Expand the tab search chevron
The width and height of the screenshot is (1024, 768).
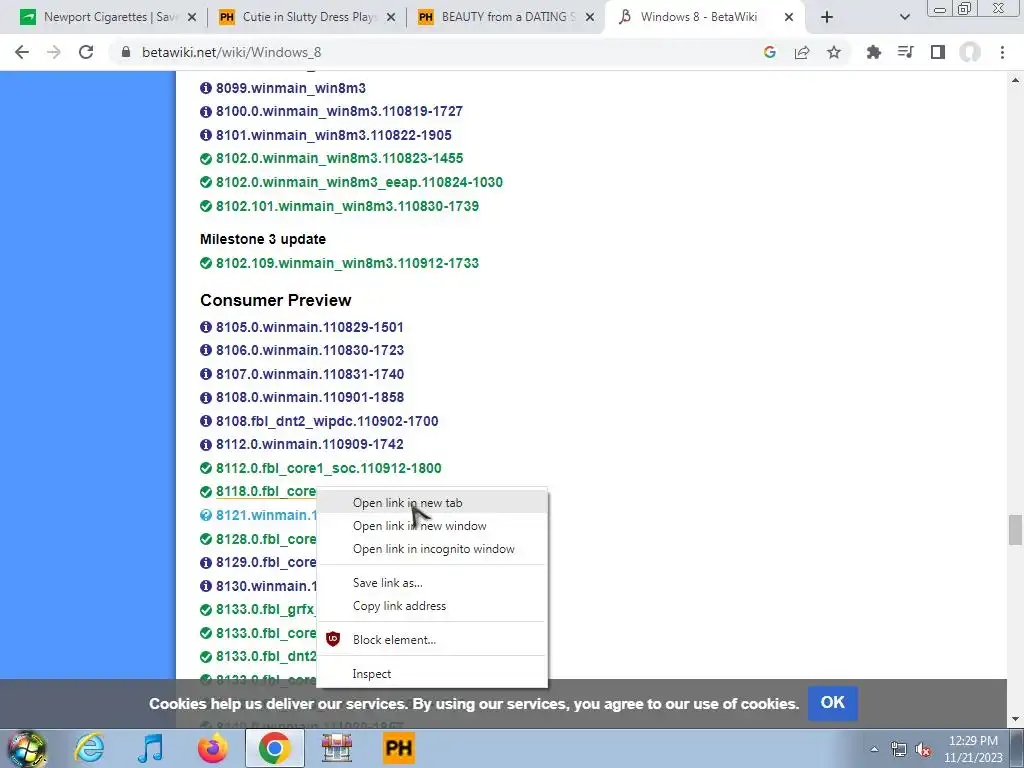pyautogui.click(x=904, y=17)
